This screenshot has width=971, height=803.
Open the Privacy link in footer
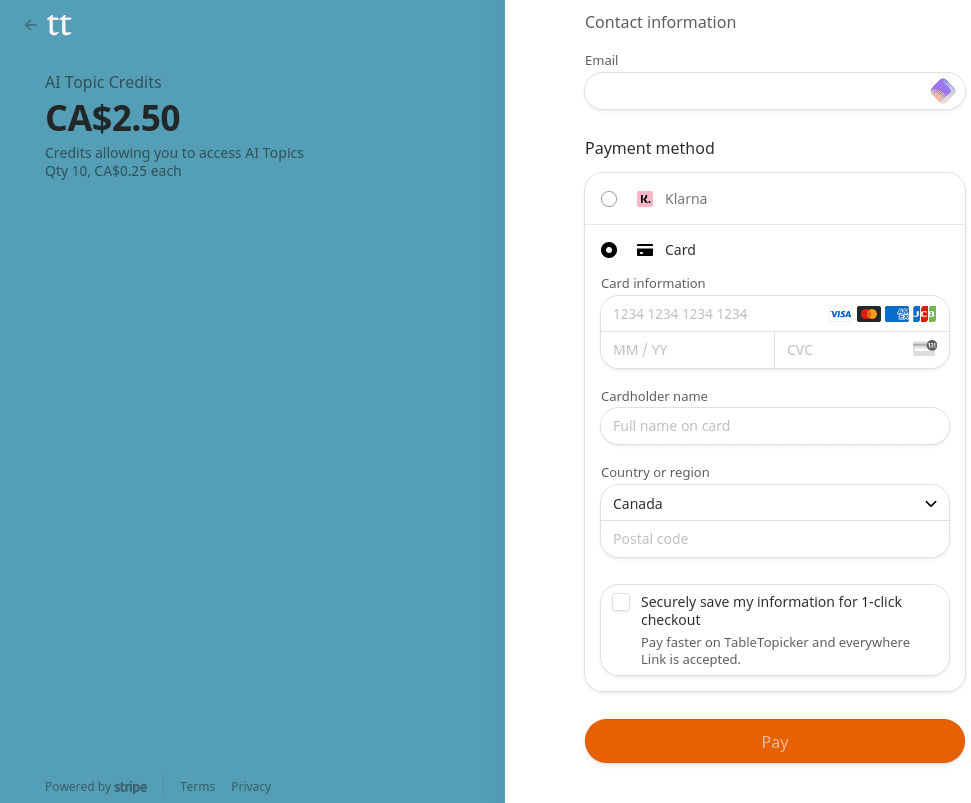point(251,787)
